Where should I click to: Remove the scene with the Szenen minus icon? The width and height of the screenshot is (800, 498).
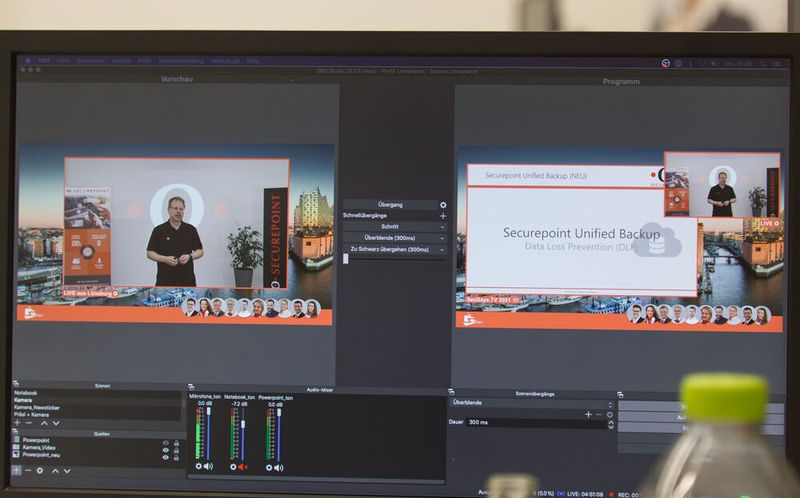tap(29, 423)
